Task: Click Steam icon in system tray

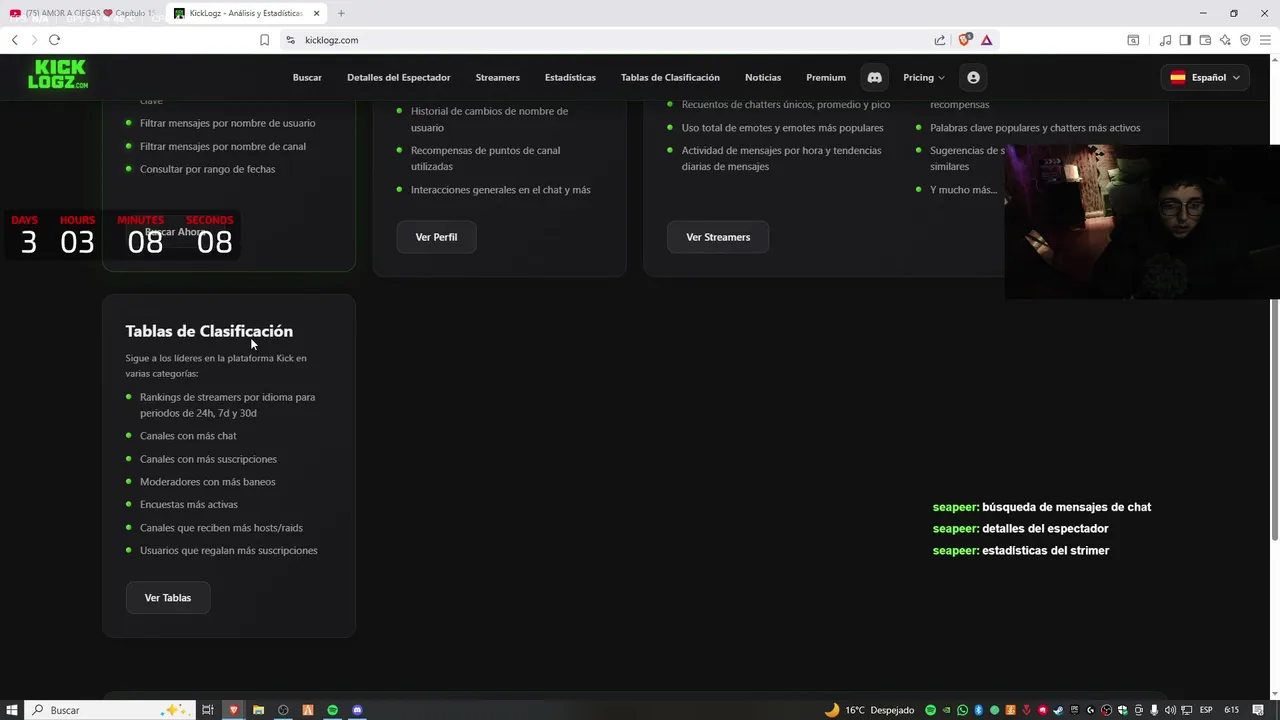Action: pyautogui.click(x=1058, y=710)
